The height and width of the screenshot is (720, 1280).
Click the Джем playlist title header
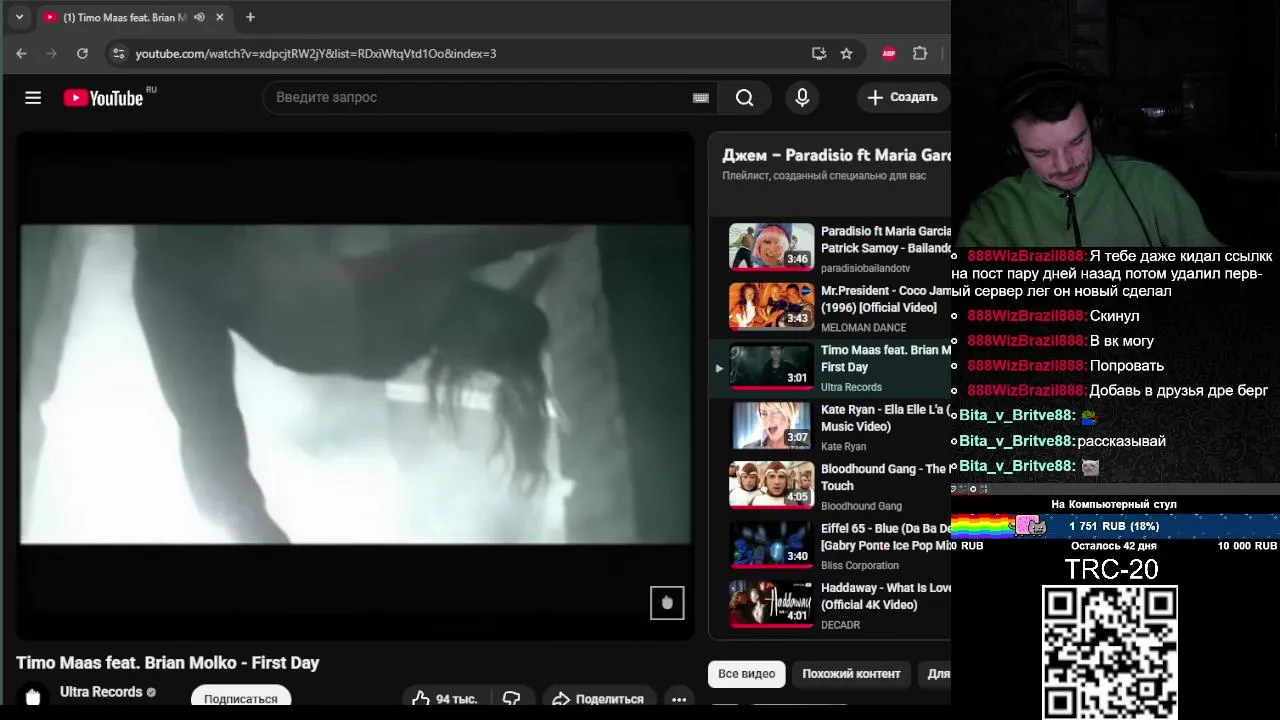(x=836, y=155)
